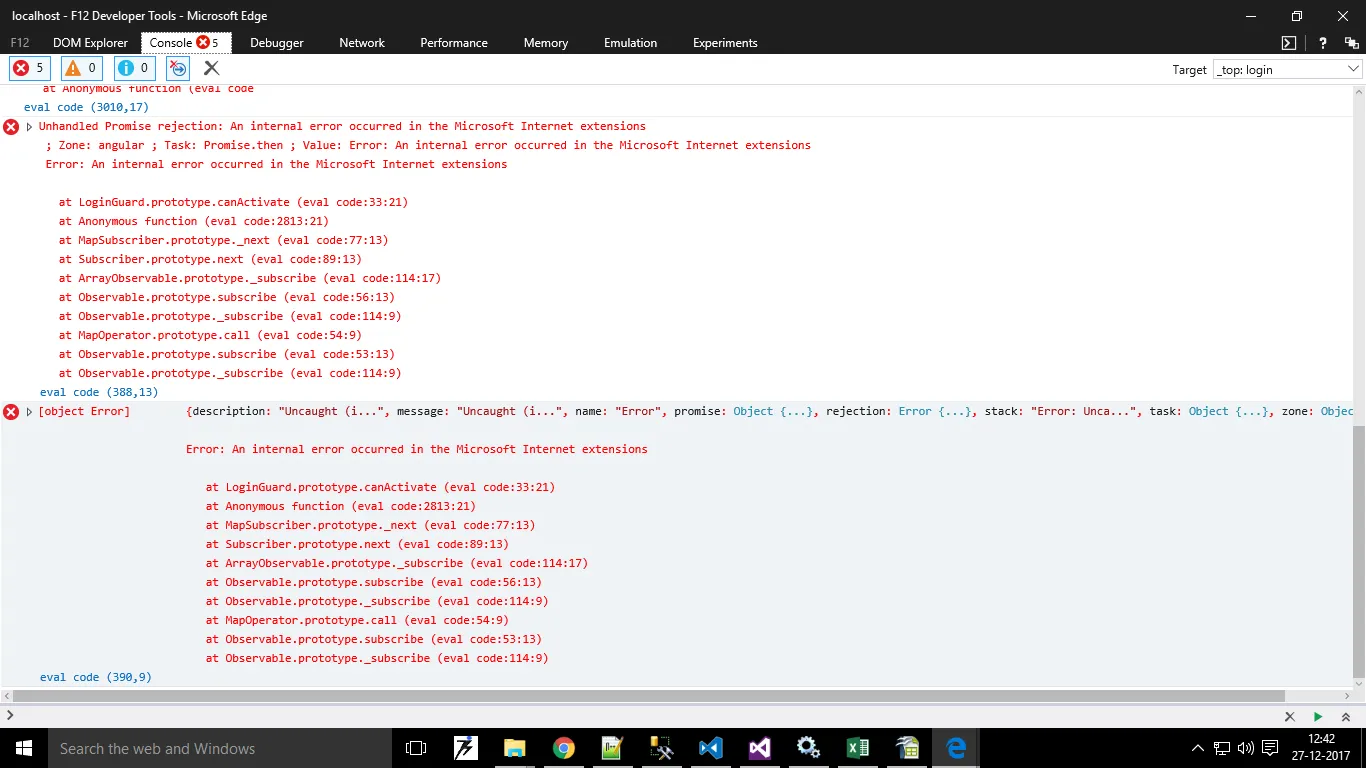Click the console command input line
The image size is (1366, 768).
click(x=640, y=716)
